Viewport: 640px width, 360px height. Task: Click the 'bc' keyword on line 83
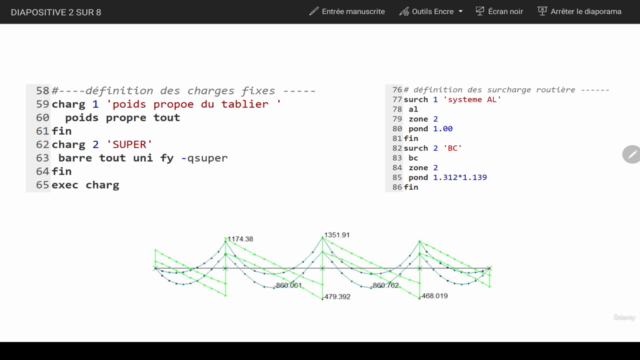click(413, 158)
